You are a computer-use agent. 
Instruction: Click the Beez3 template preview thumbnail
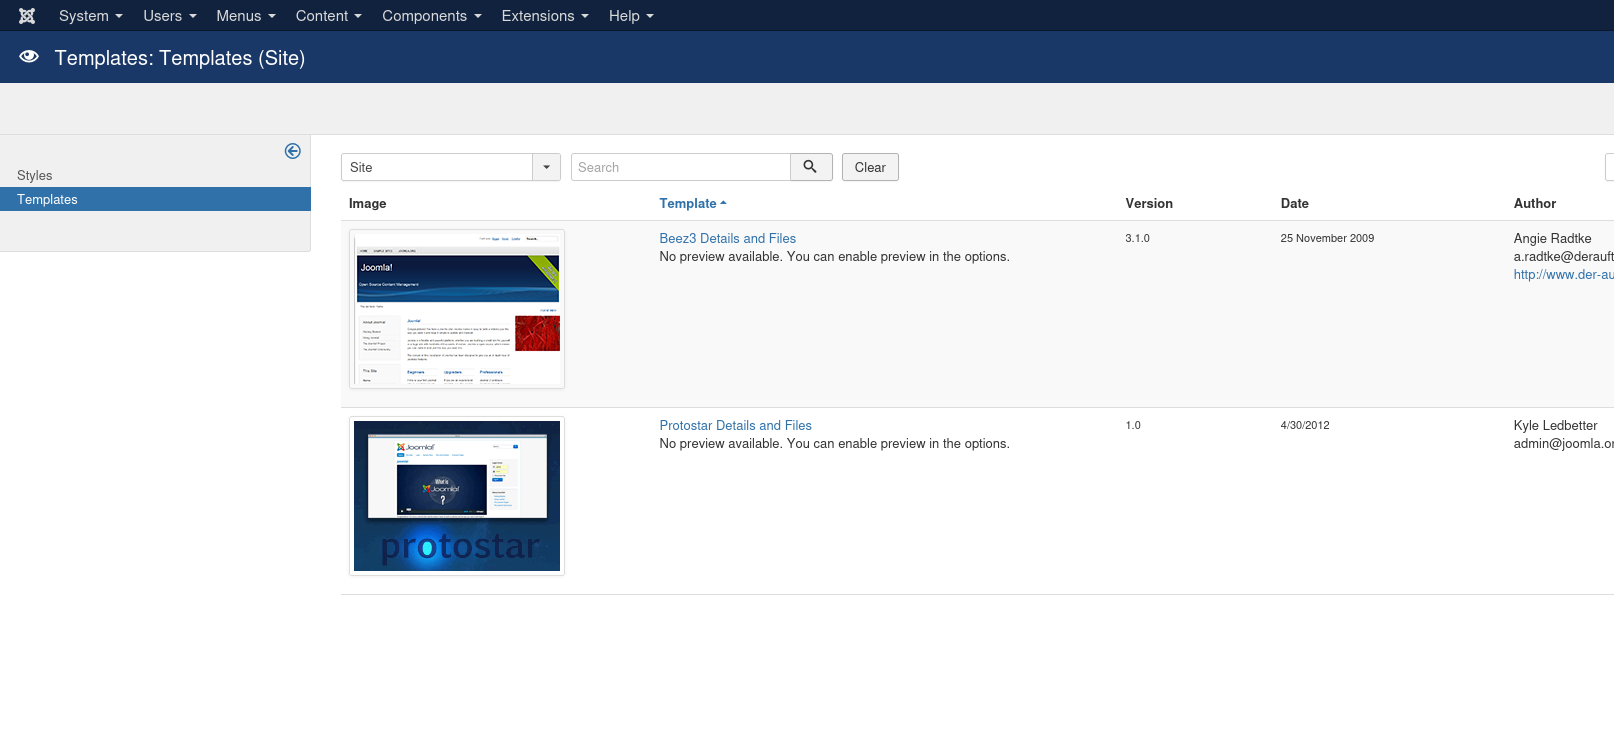(x=457, y=309)
